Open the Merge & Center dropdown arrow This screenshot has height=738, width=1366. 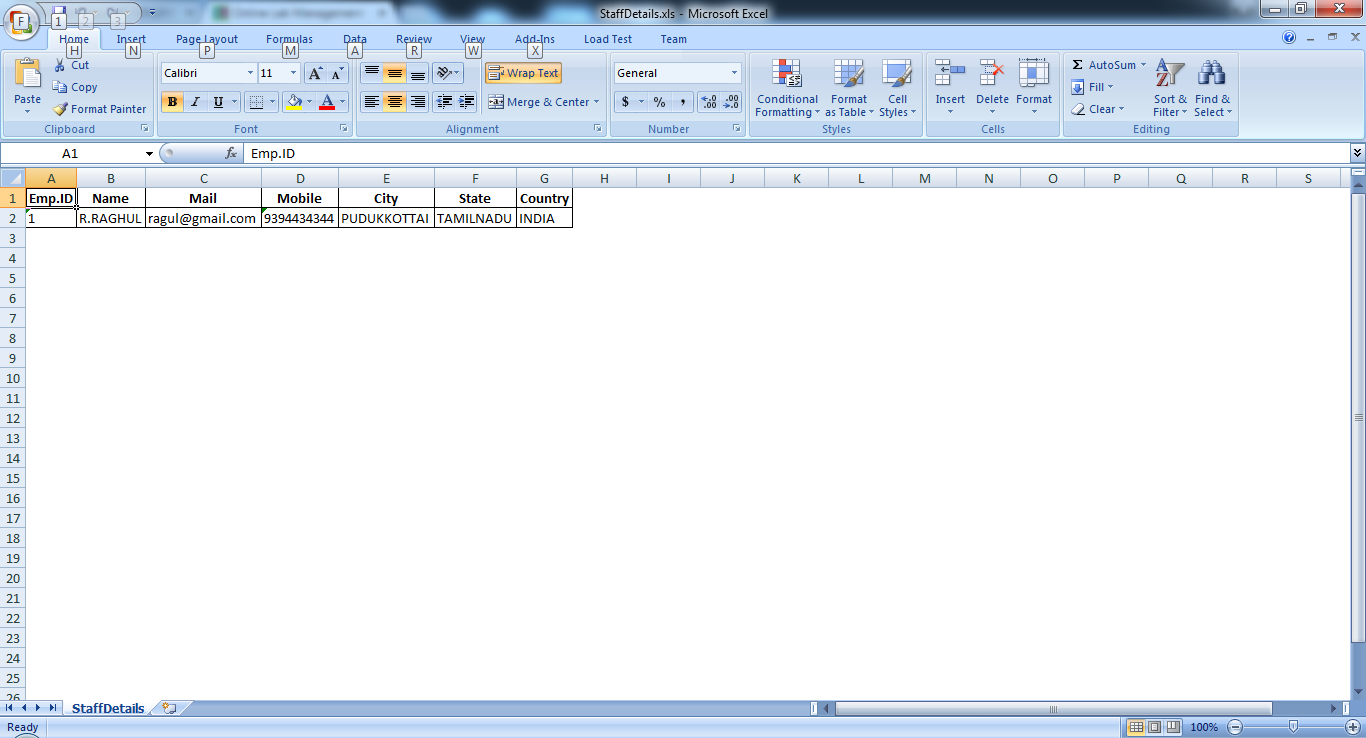597,102
